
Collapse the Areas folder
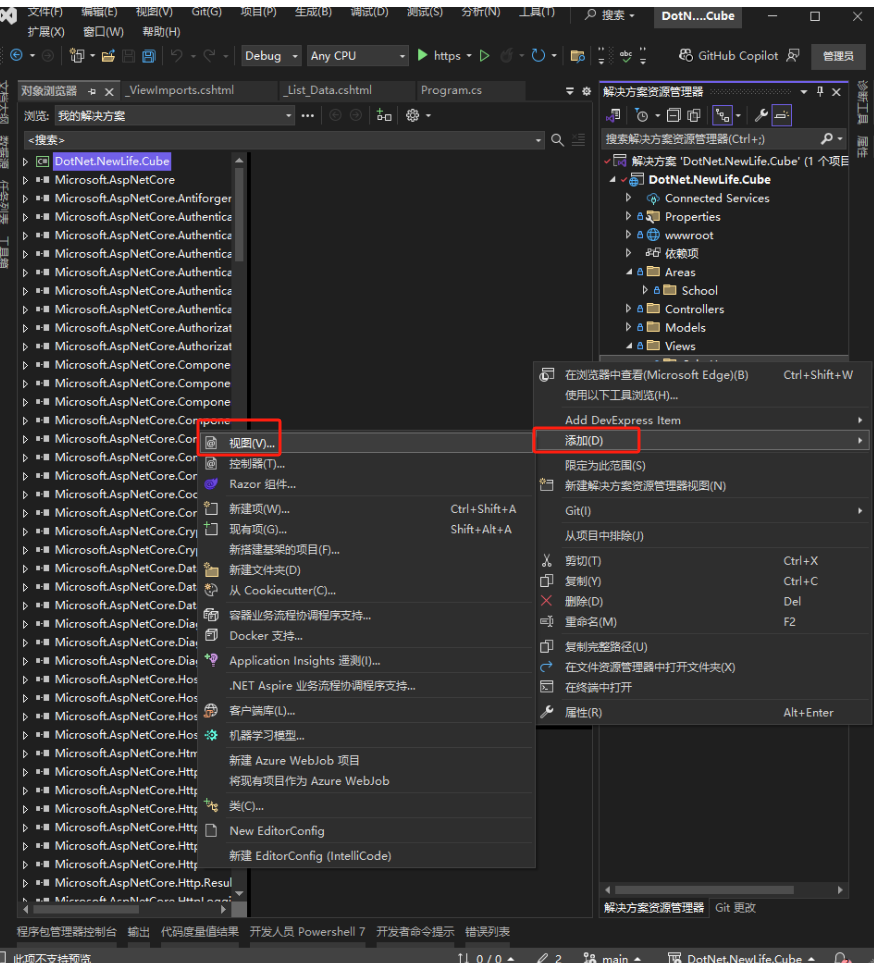coord(629,271)
